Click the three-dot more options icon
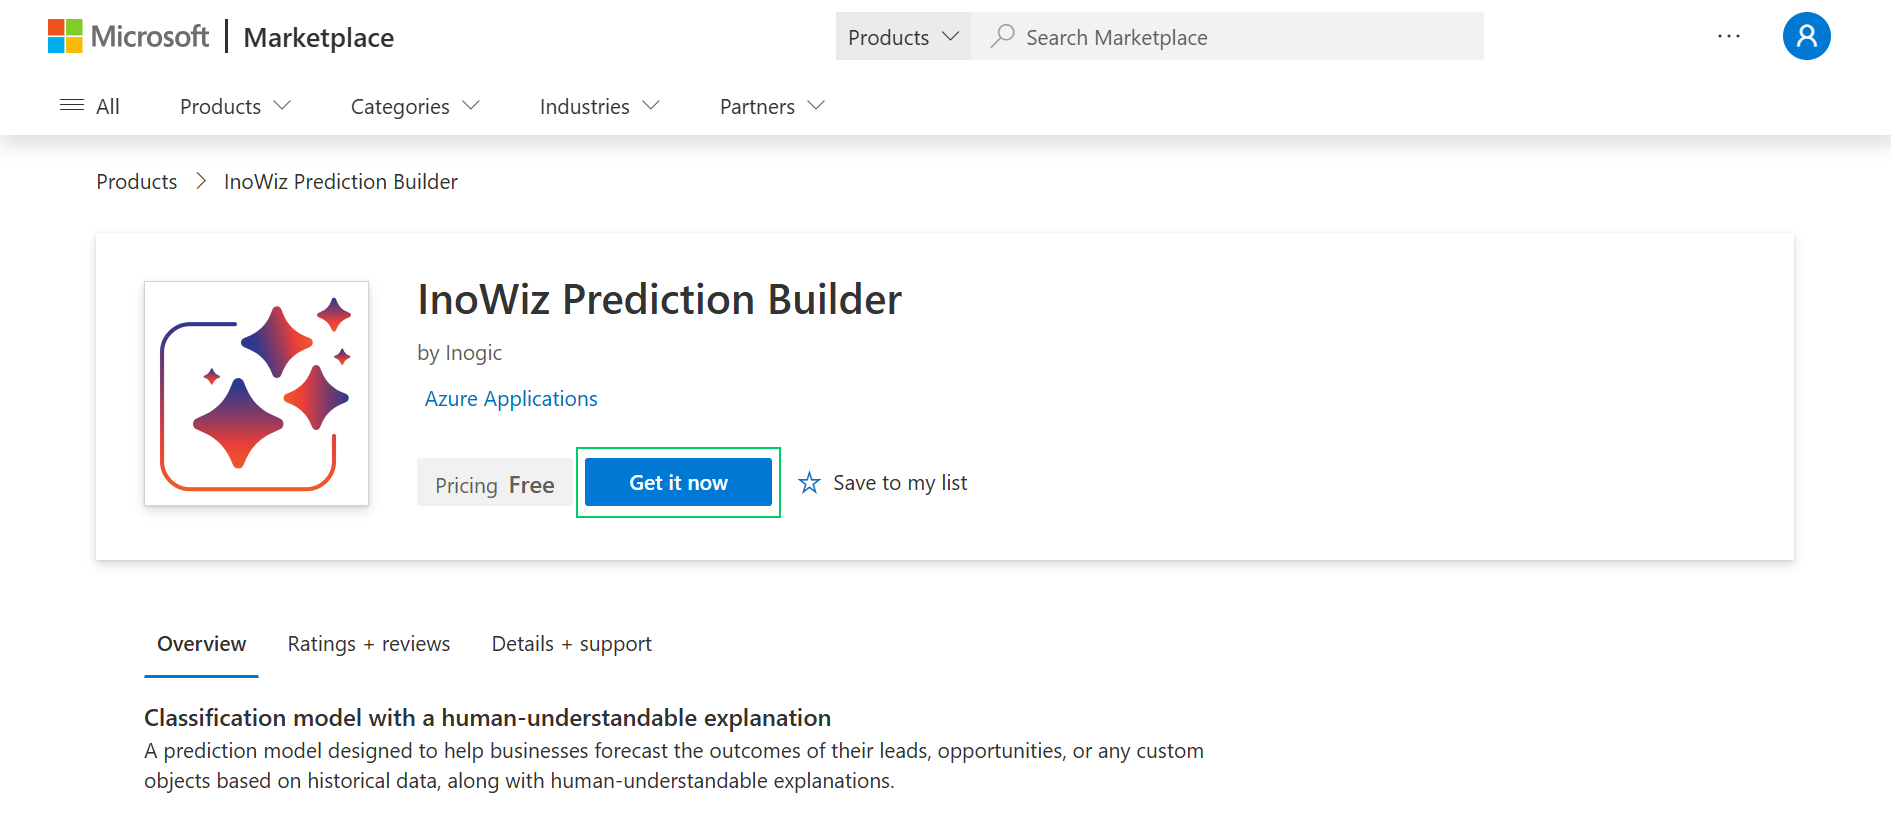The width and height of the screenshot is (1891, 834). pos(1728,37)
